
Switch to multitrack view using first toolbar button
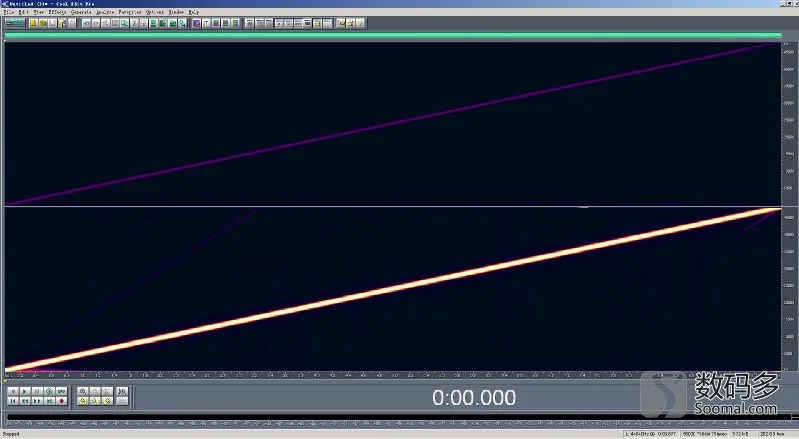click(x=14, y=23)
